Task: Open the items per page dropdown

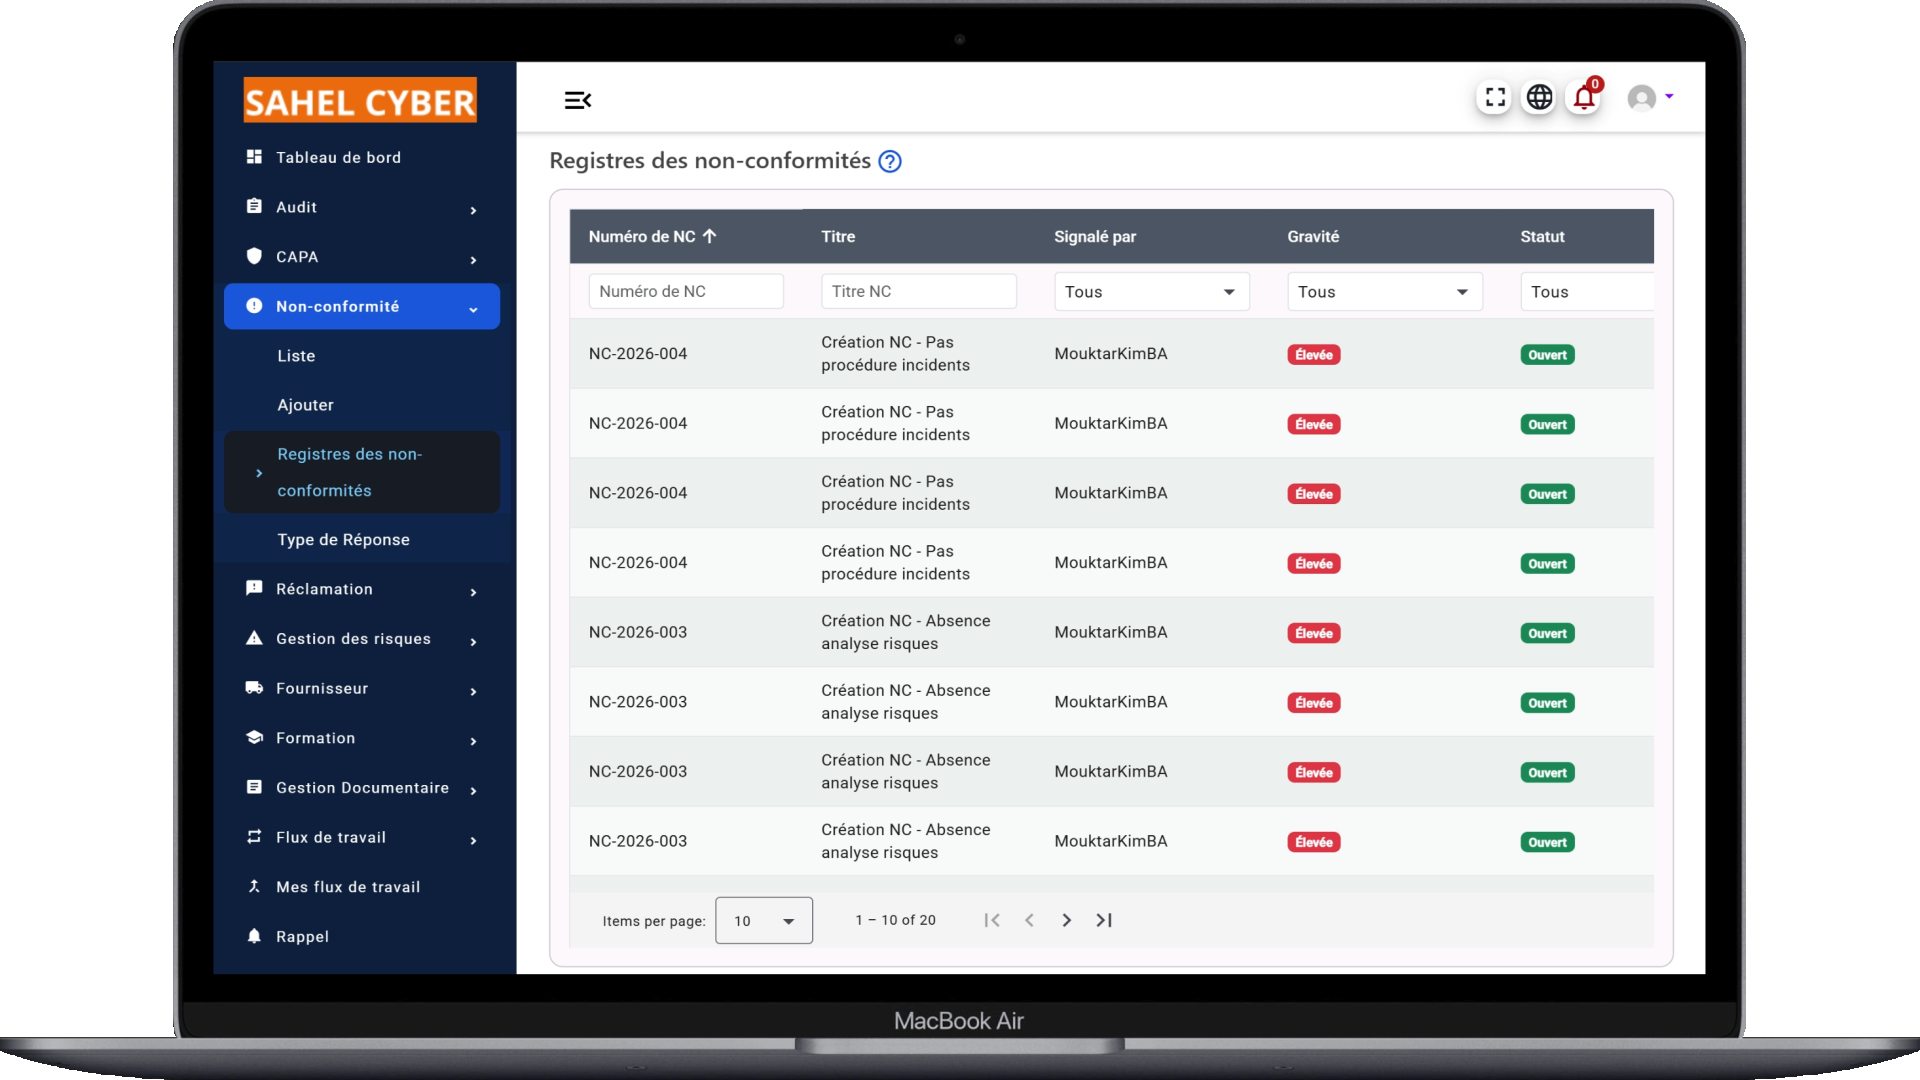Action: coord(764,920)
